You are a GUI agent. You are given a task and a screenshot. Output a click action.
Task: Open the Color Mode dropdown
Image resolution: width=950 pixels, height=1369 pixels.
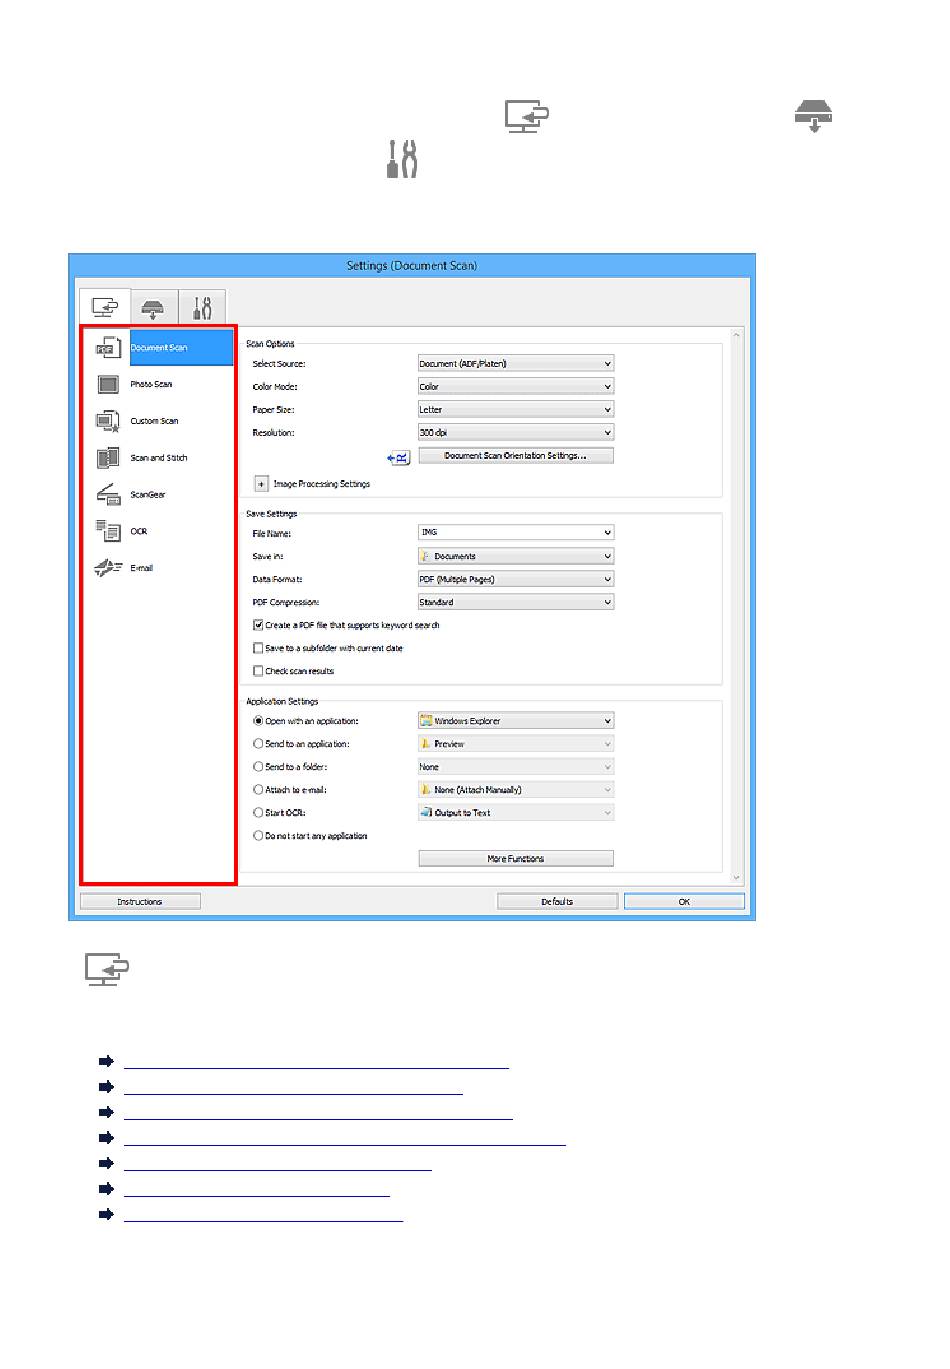point(515,387)
